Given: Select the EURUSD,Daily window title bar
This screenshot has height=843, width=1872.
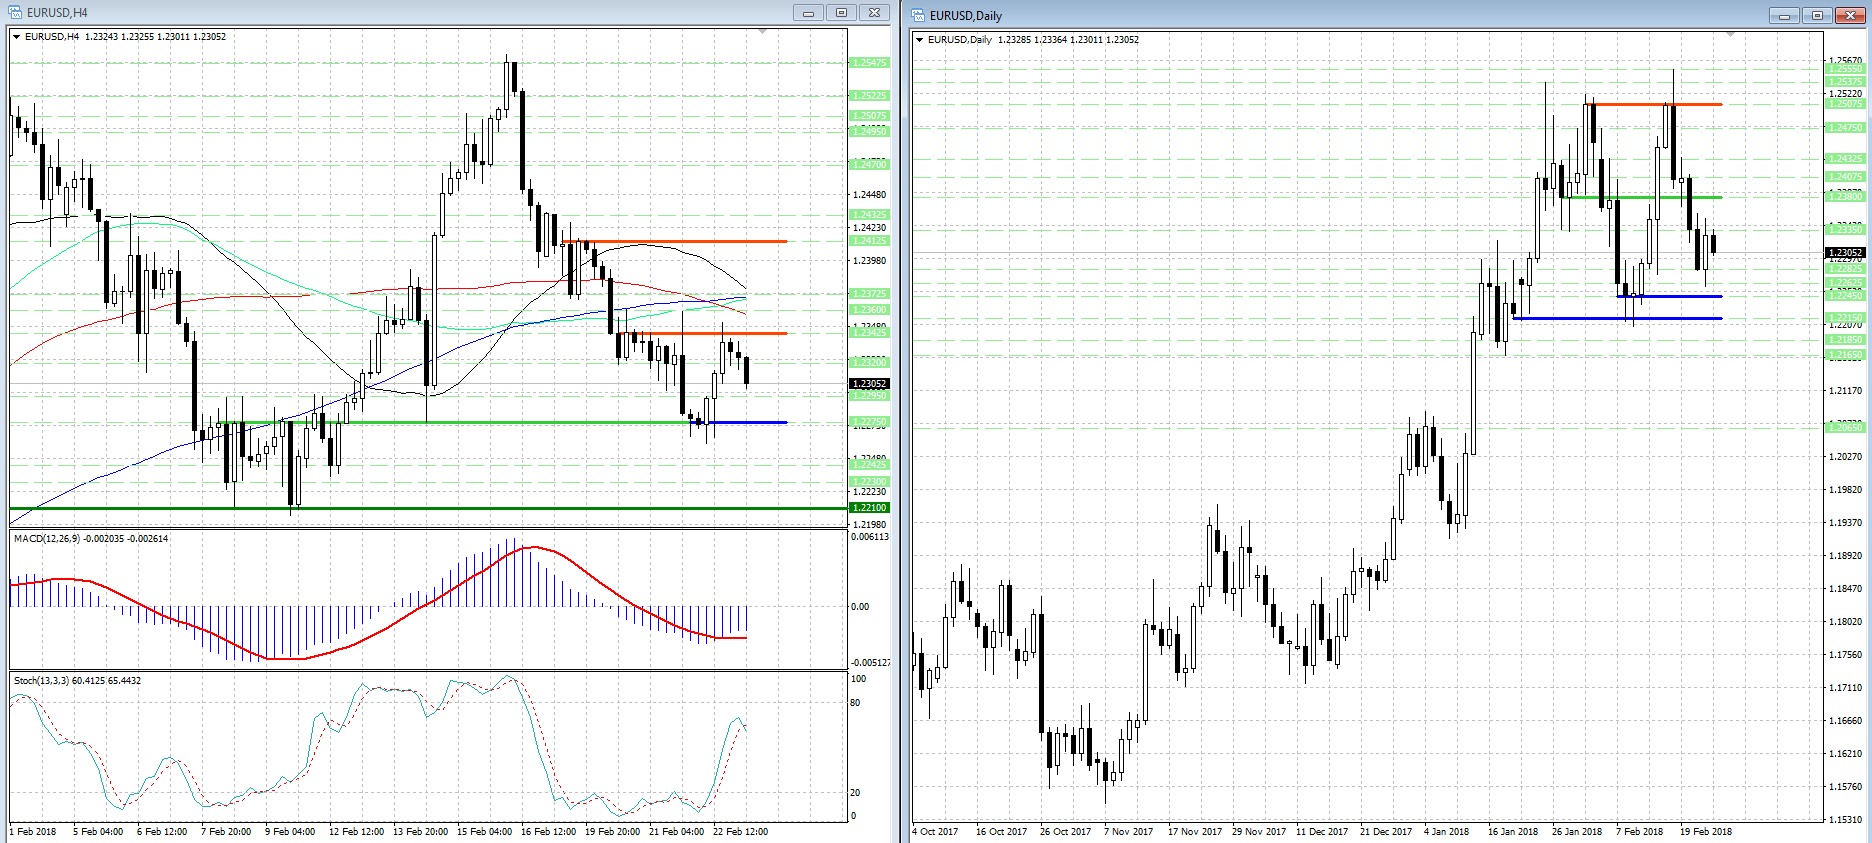Looking at the screenshot, I should (x=1300, y=16).
